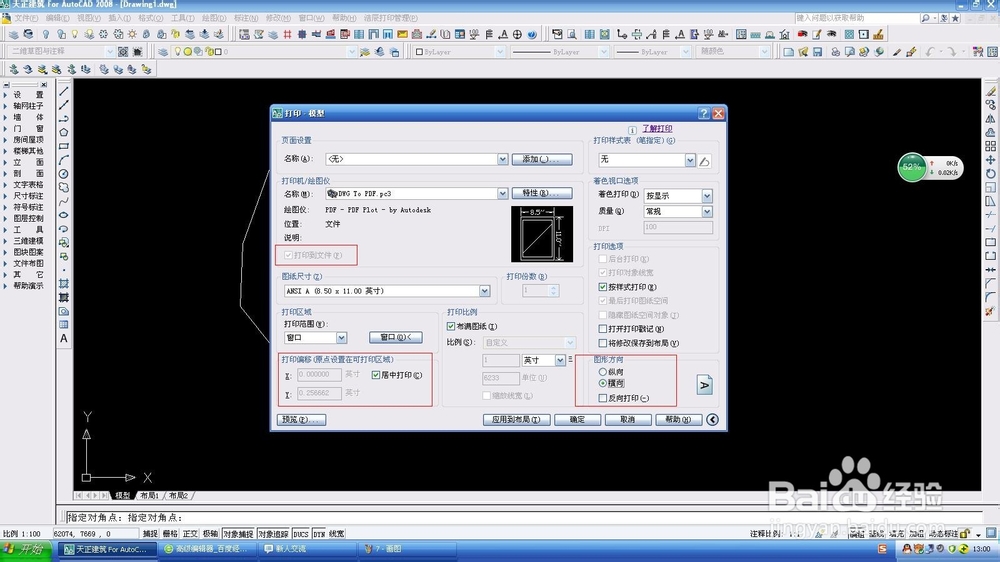The width and height of the screenshot is (1000, 562).
Task: Select the Rectangle draw tool
Action: (64, 146)
